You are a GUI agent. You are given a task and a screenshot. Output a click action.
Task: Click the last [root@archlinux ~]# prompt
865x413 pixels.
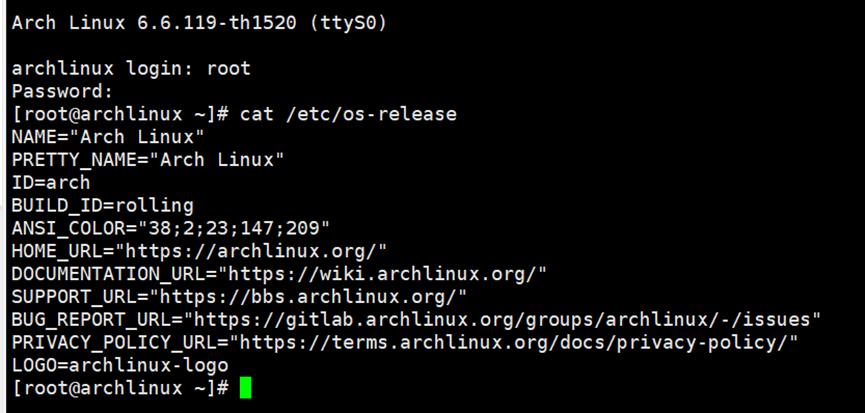pyautogui.click(x=120, y=388)
